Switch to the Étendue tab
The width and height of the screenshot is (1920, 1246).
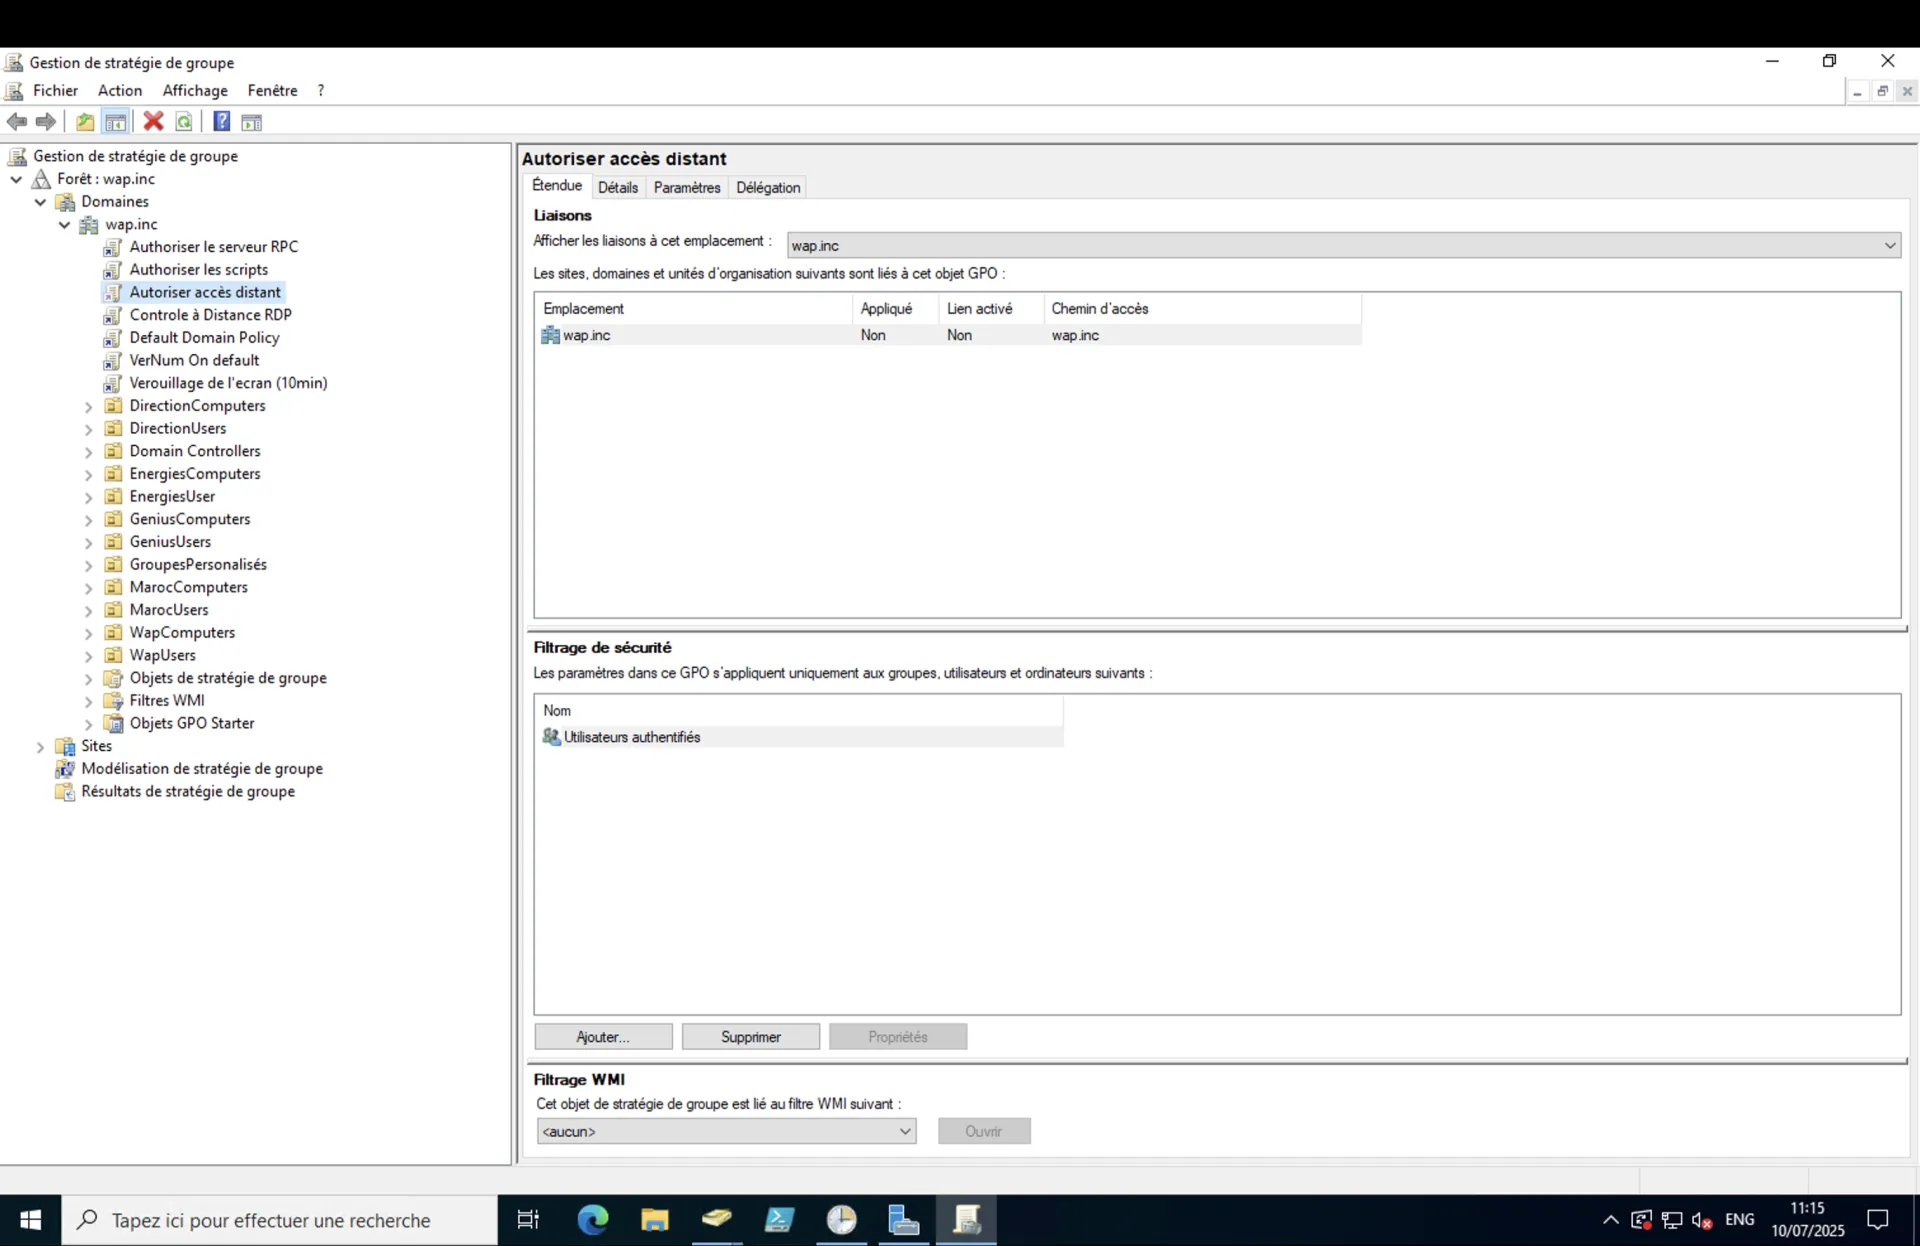557,185
